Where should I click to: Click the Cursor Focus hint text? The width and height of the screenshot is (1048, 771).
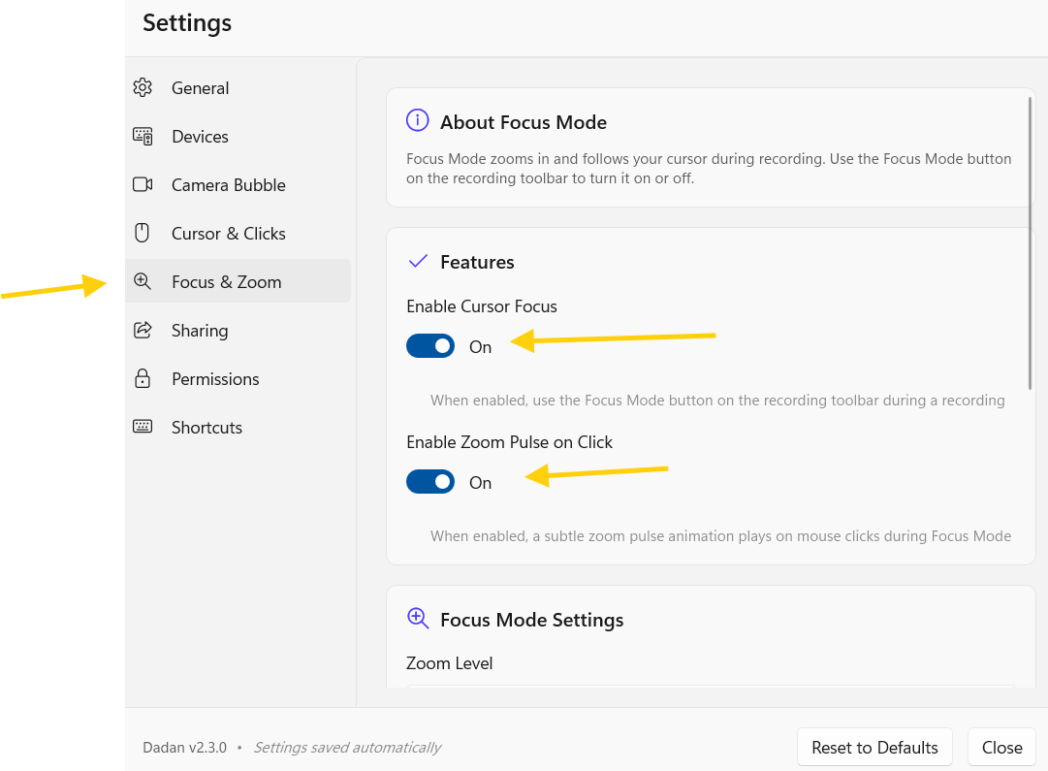pos(717,400)
